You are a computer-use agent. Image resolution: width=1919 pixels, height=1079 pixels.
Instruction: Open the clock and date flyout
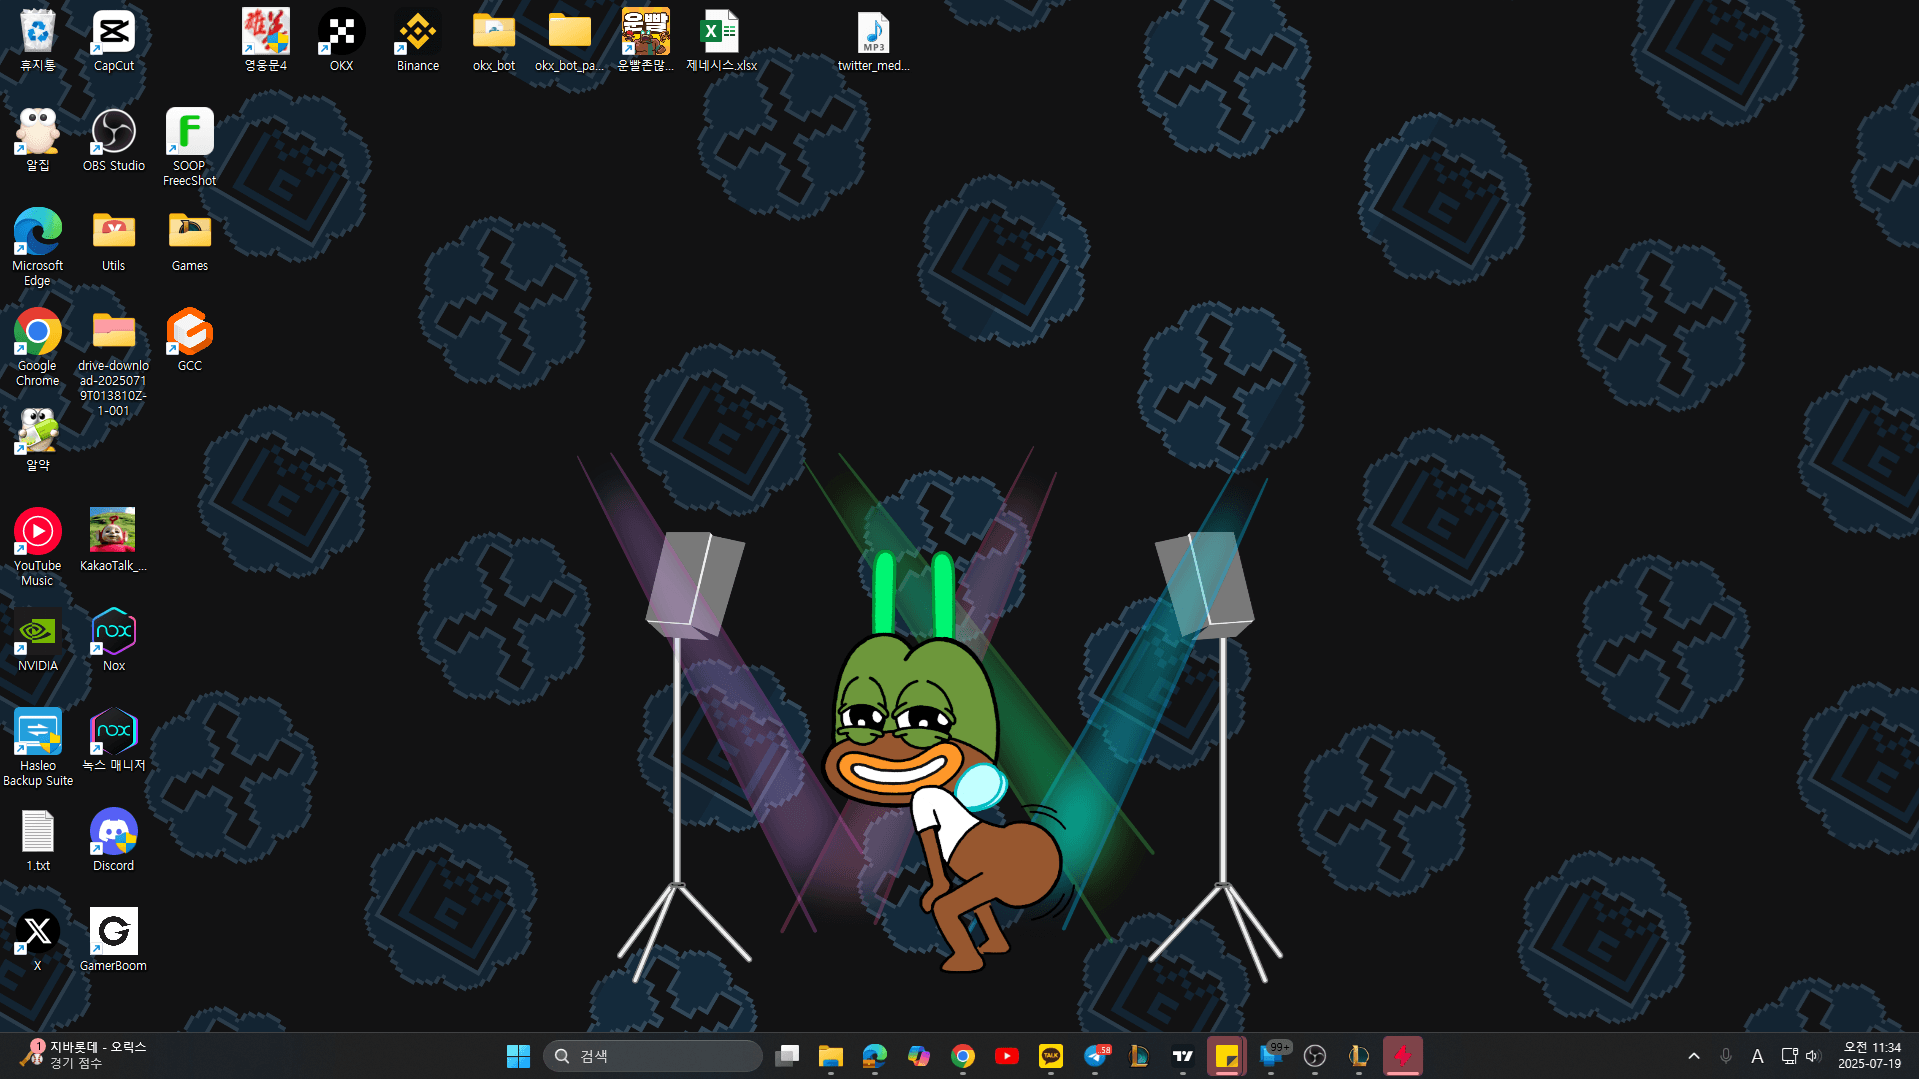[x=1868, y=1056]
